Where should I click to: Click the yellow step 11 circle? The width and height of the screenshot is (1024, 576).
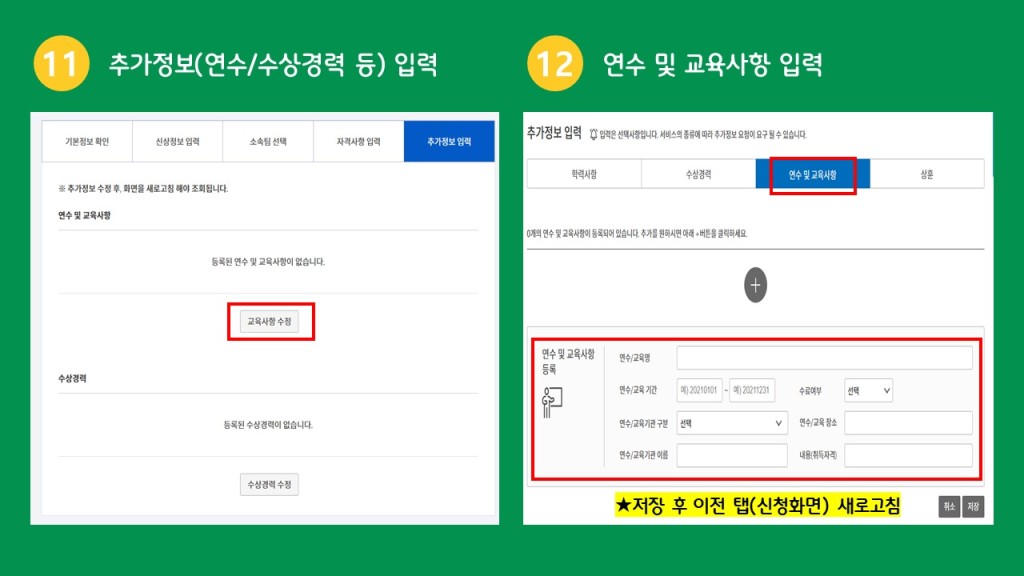pyautogui.click(x=61, y=65)
